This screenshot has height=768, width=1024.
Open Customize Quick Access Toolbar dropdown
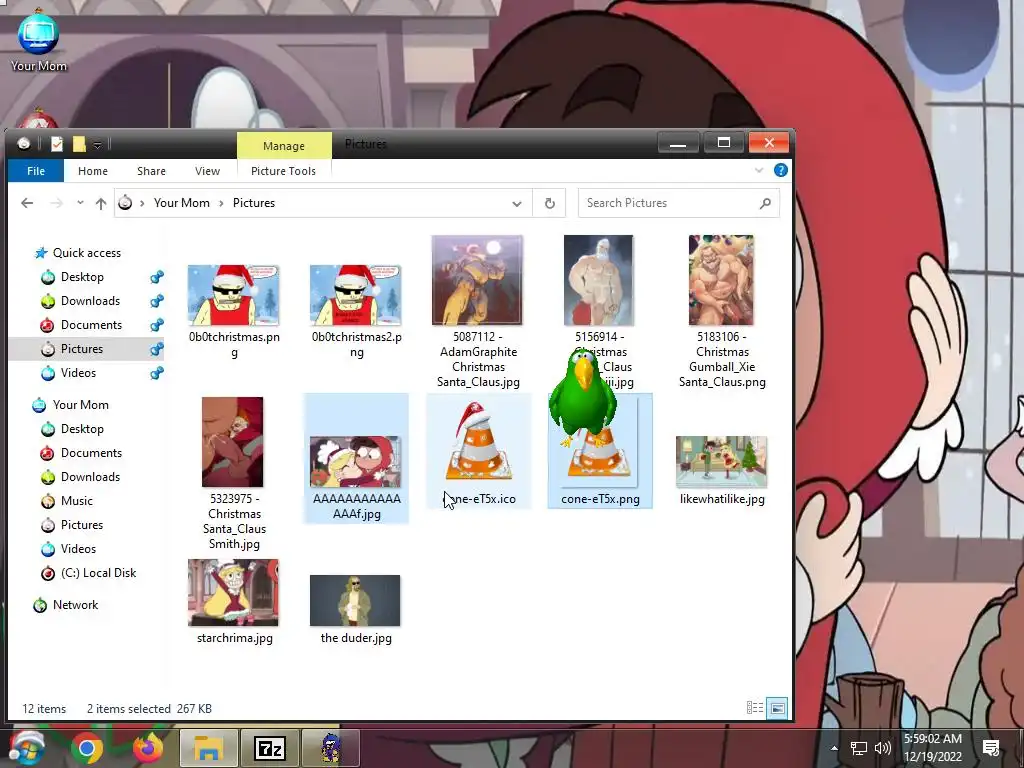[x=97, y=144]
